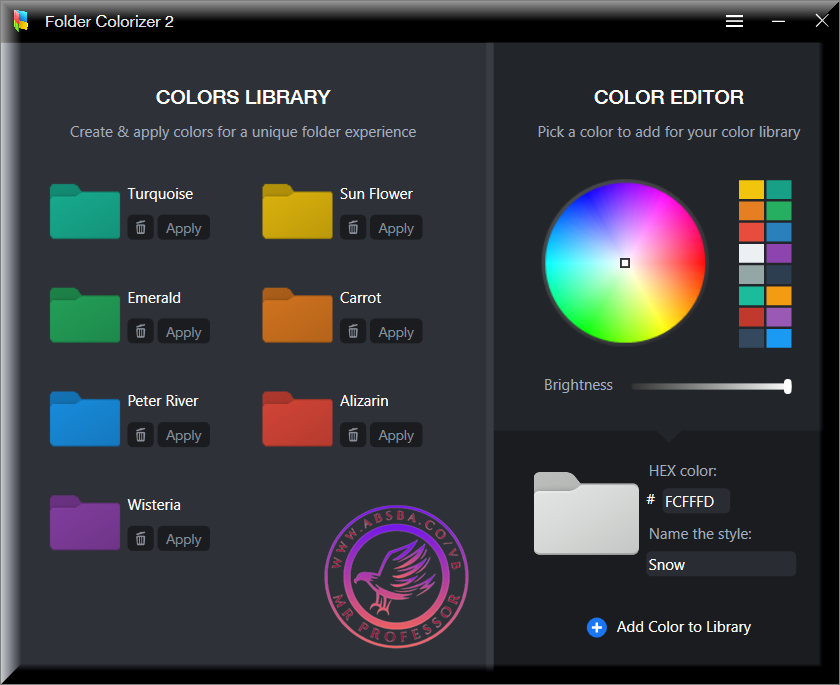Click the Snow folder preview in editor
Viewport: 840px width, 685px height.
click(x=586, y=514)
